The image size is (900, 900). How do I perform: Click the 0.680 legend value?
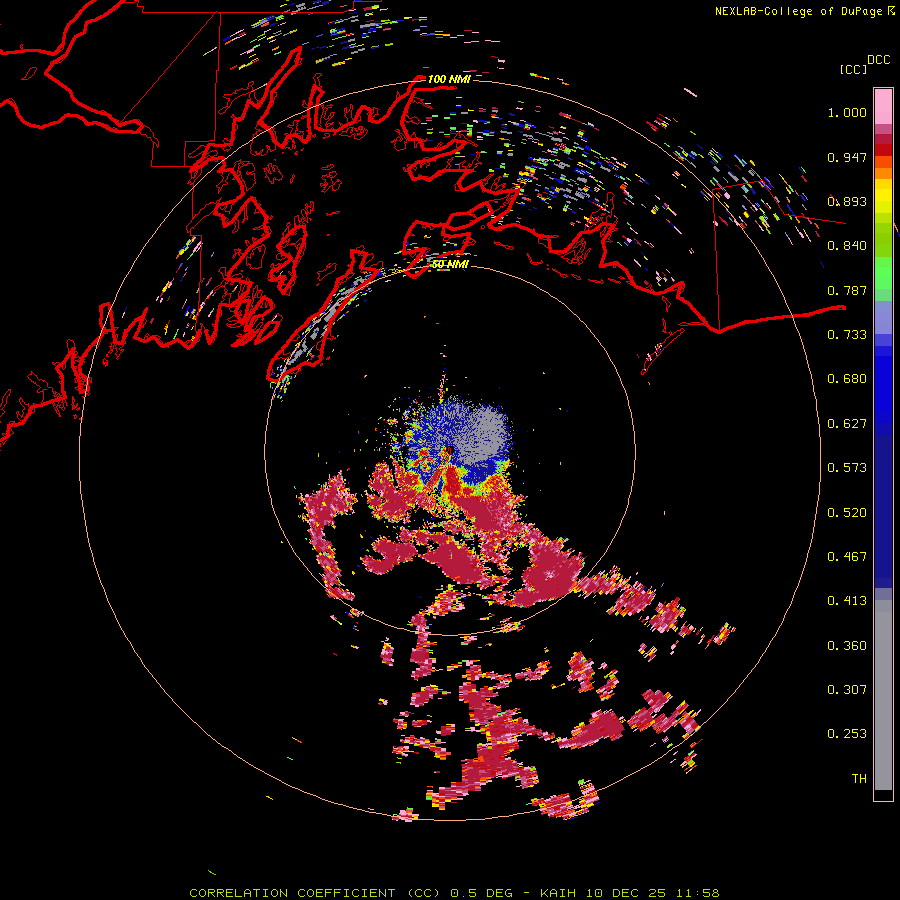pyautogui.click(x=847, y=379)
